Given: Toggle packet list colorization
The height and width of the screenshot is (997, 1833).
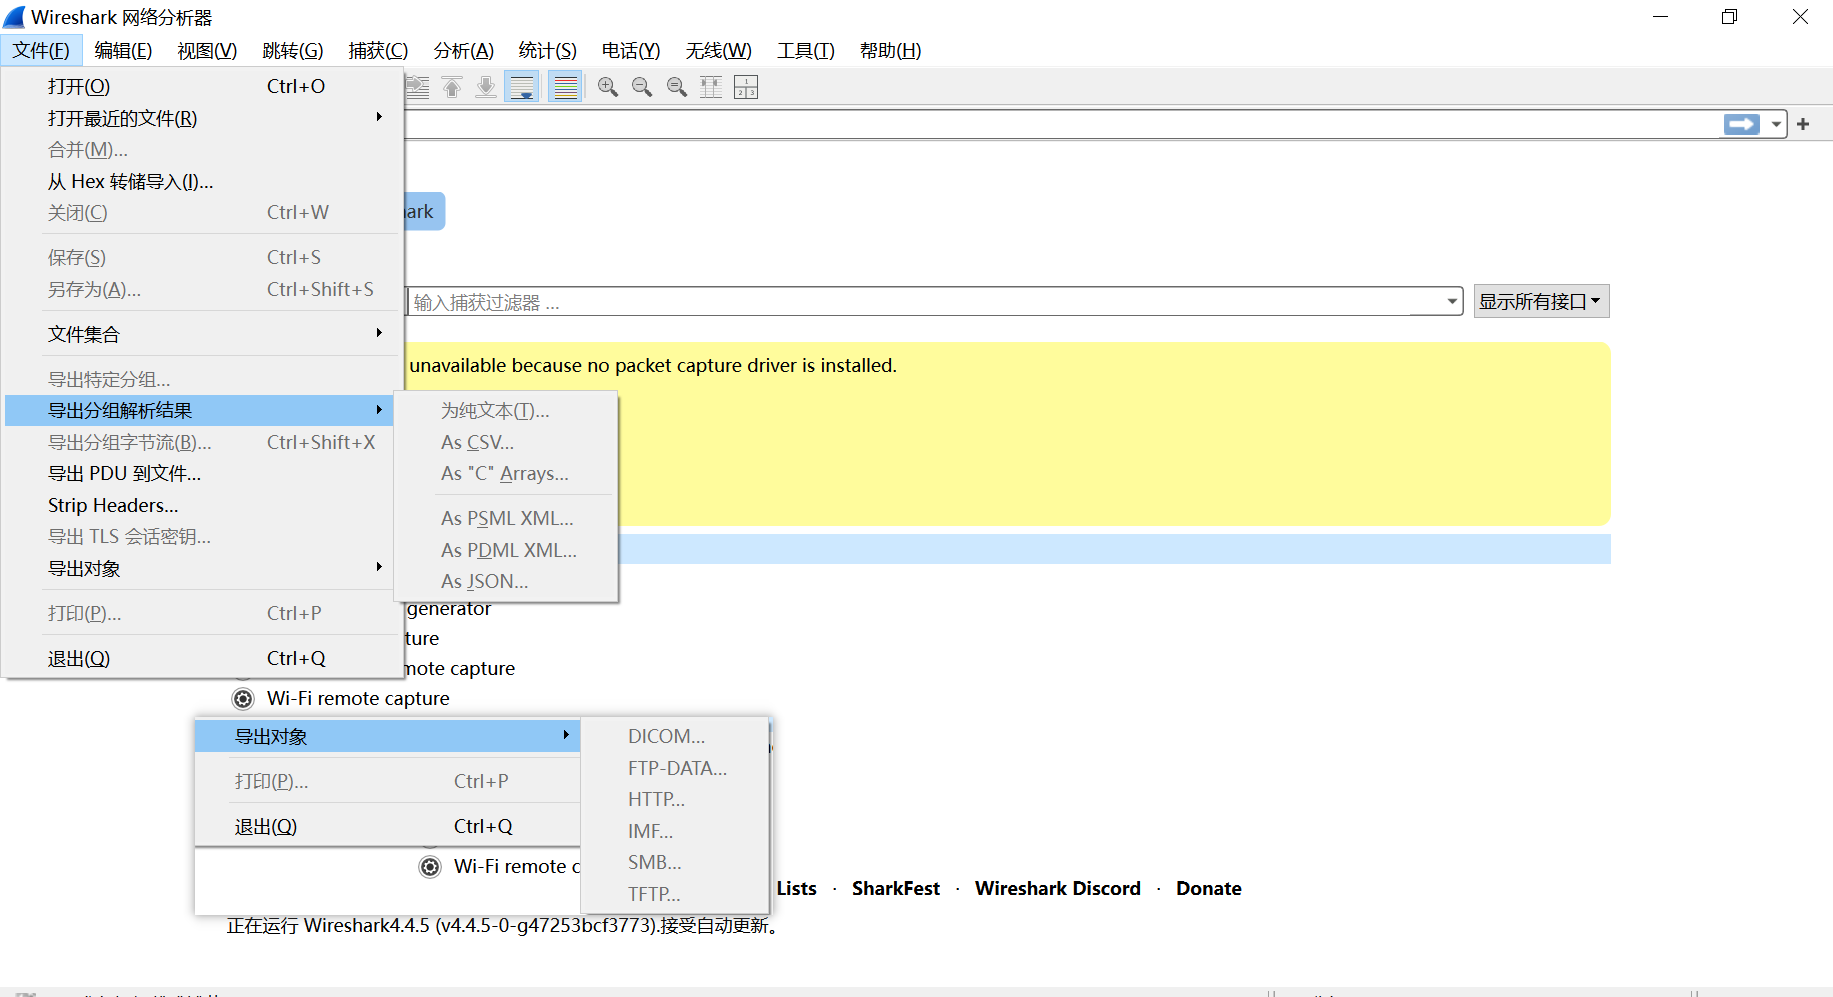Looking at the screenshot, I should (x=566, y=87).
